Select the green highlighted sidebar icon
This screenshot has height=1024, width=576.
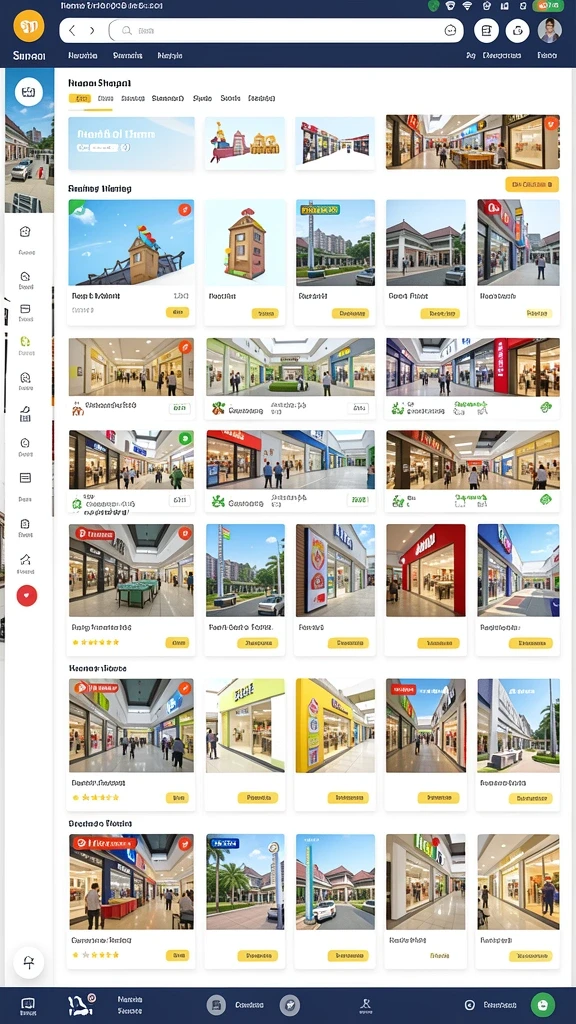25,342
